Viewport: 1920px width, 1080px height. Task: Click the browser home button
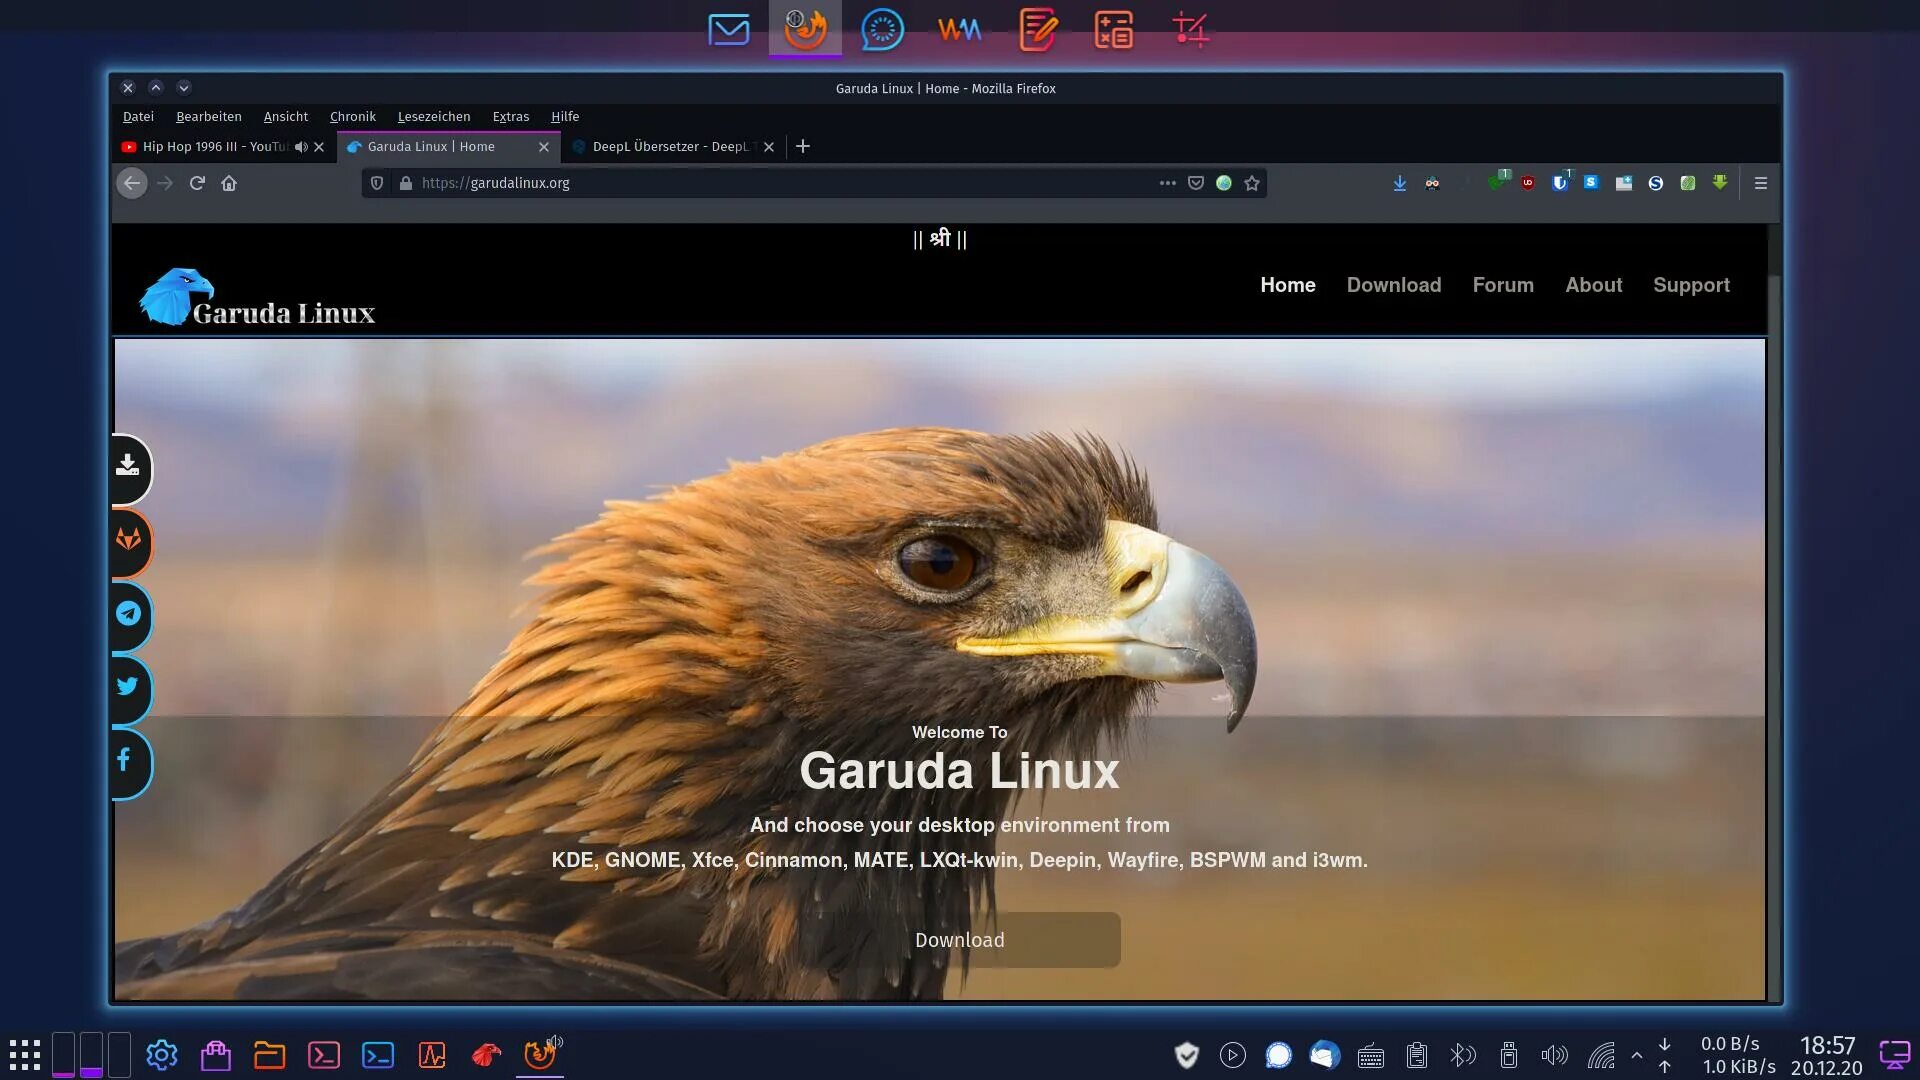coord(229,183)
